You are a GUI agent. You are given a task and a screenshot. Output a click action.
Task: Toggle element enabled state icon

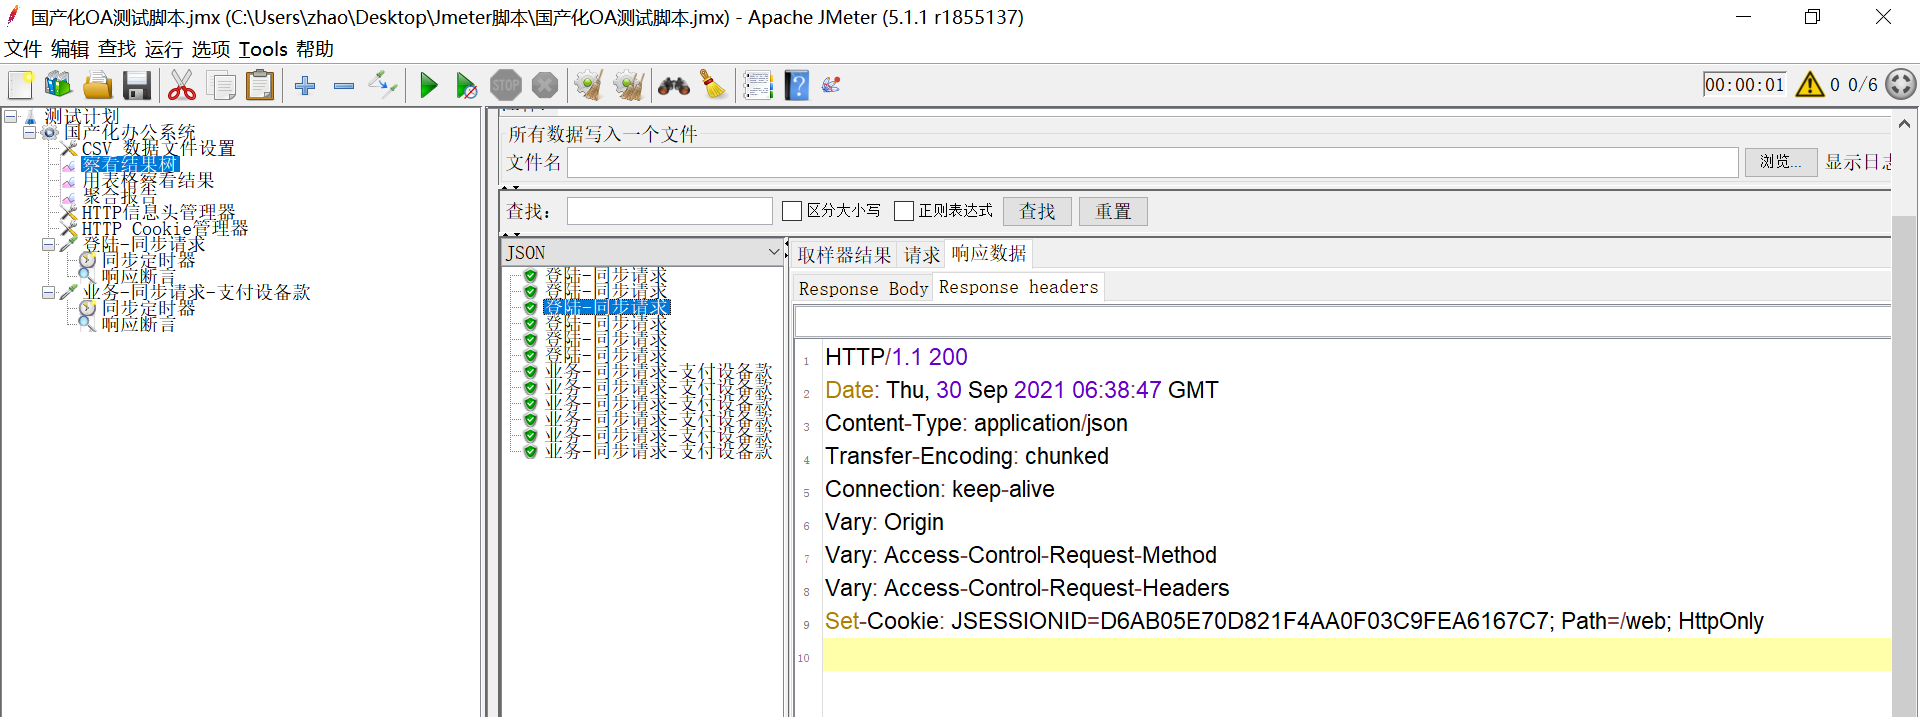coord(383,85)
